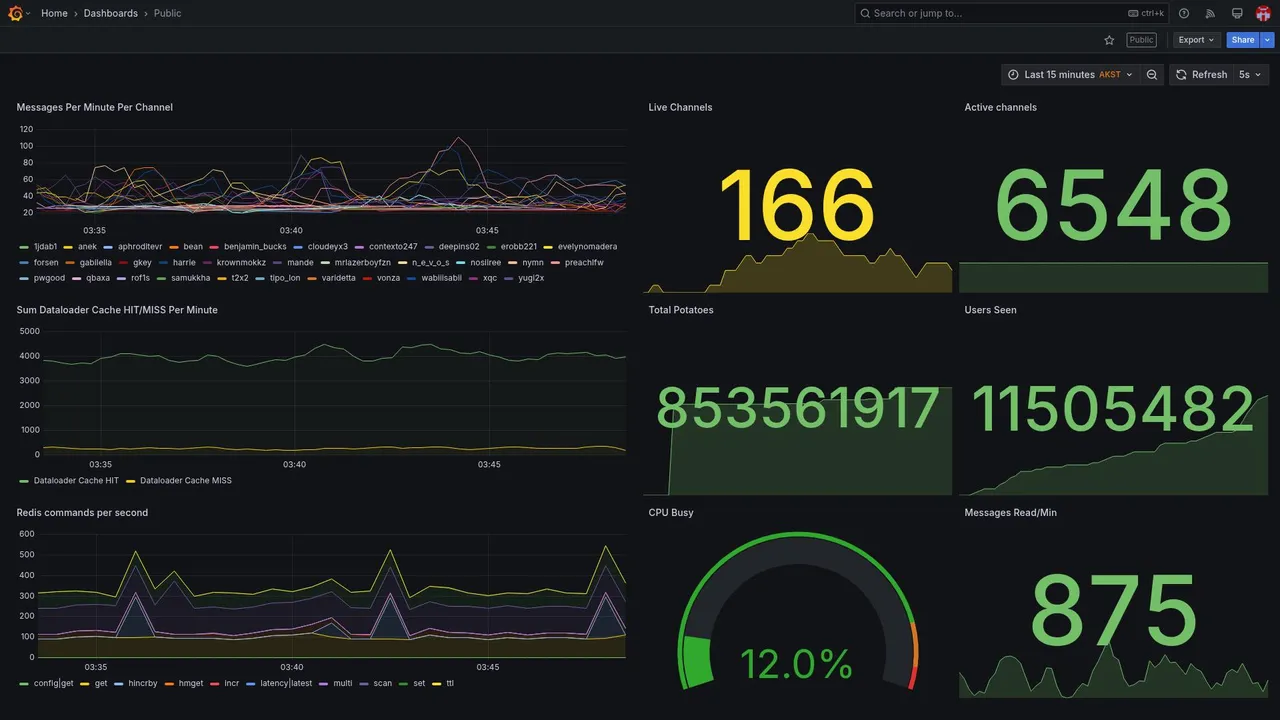The image size is (1280, 720).
Task: Star this dashboard as favorite
Action: click(1109, 40)
